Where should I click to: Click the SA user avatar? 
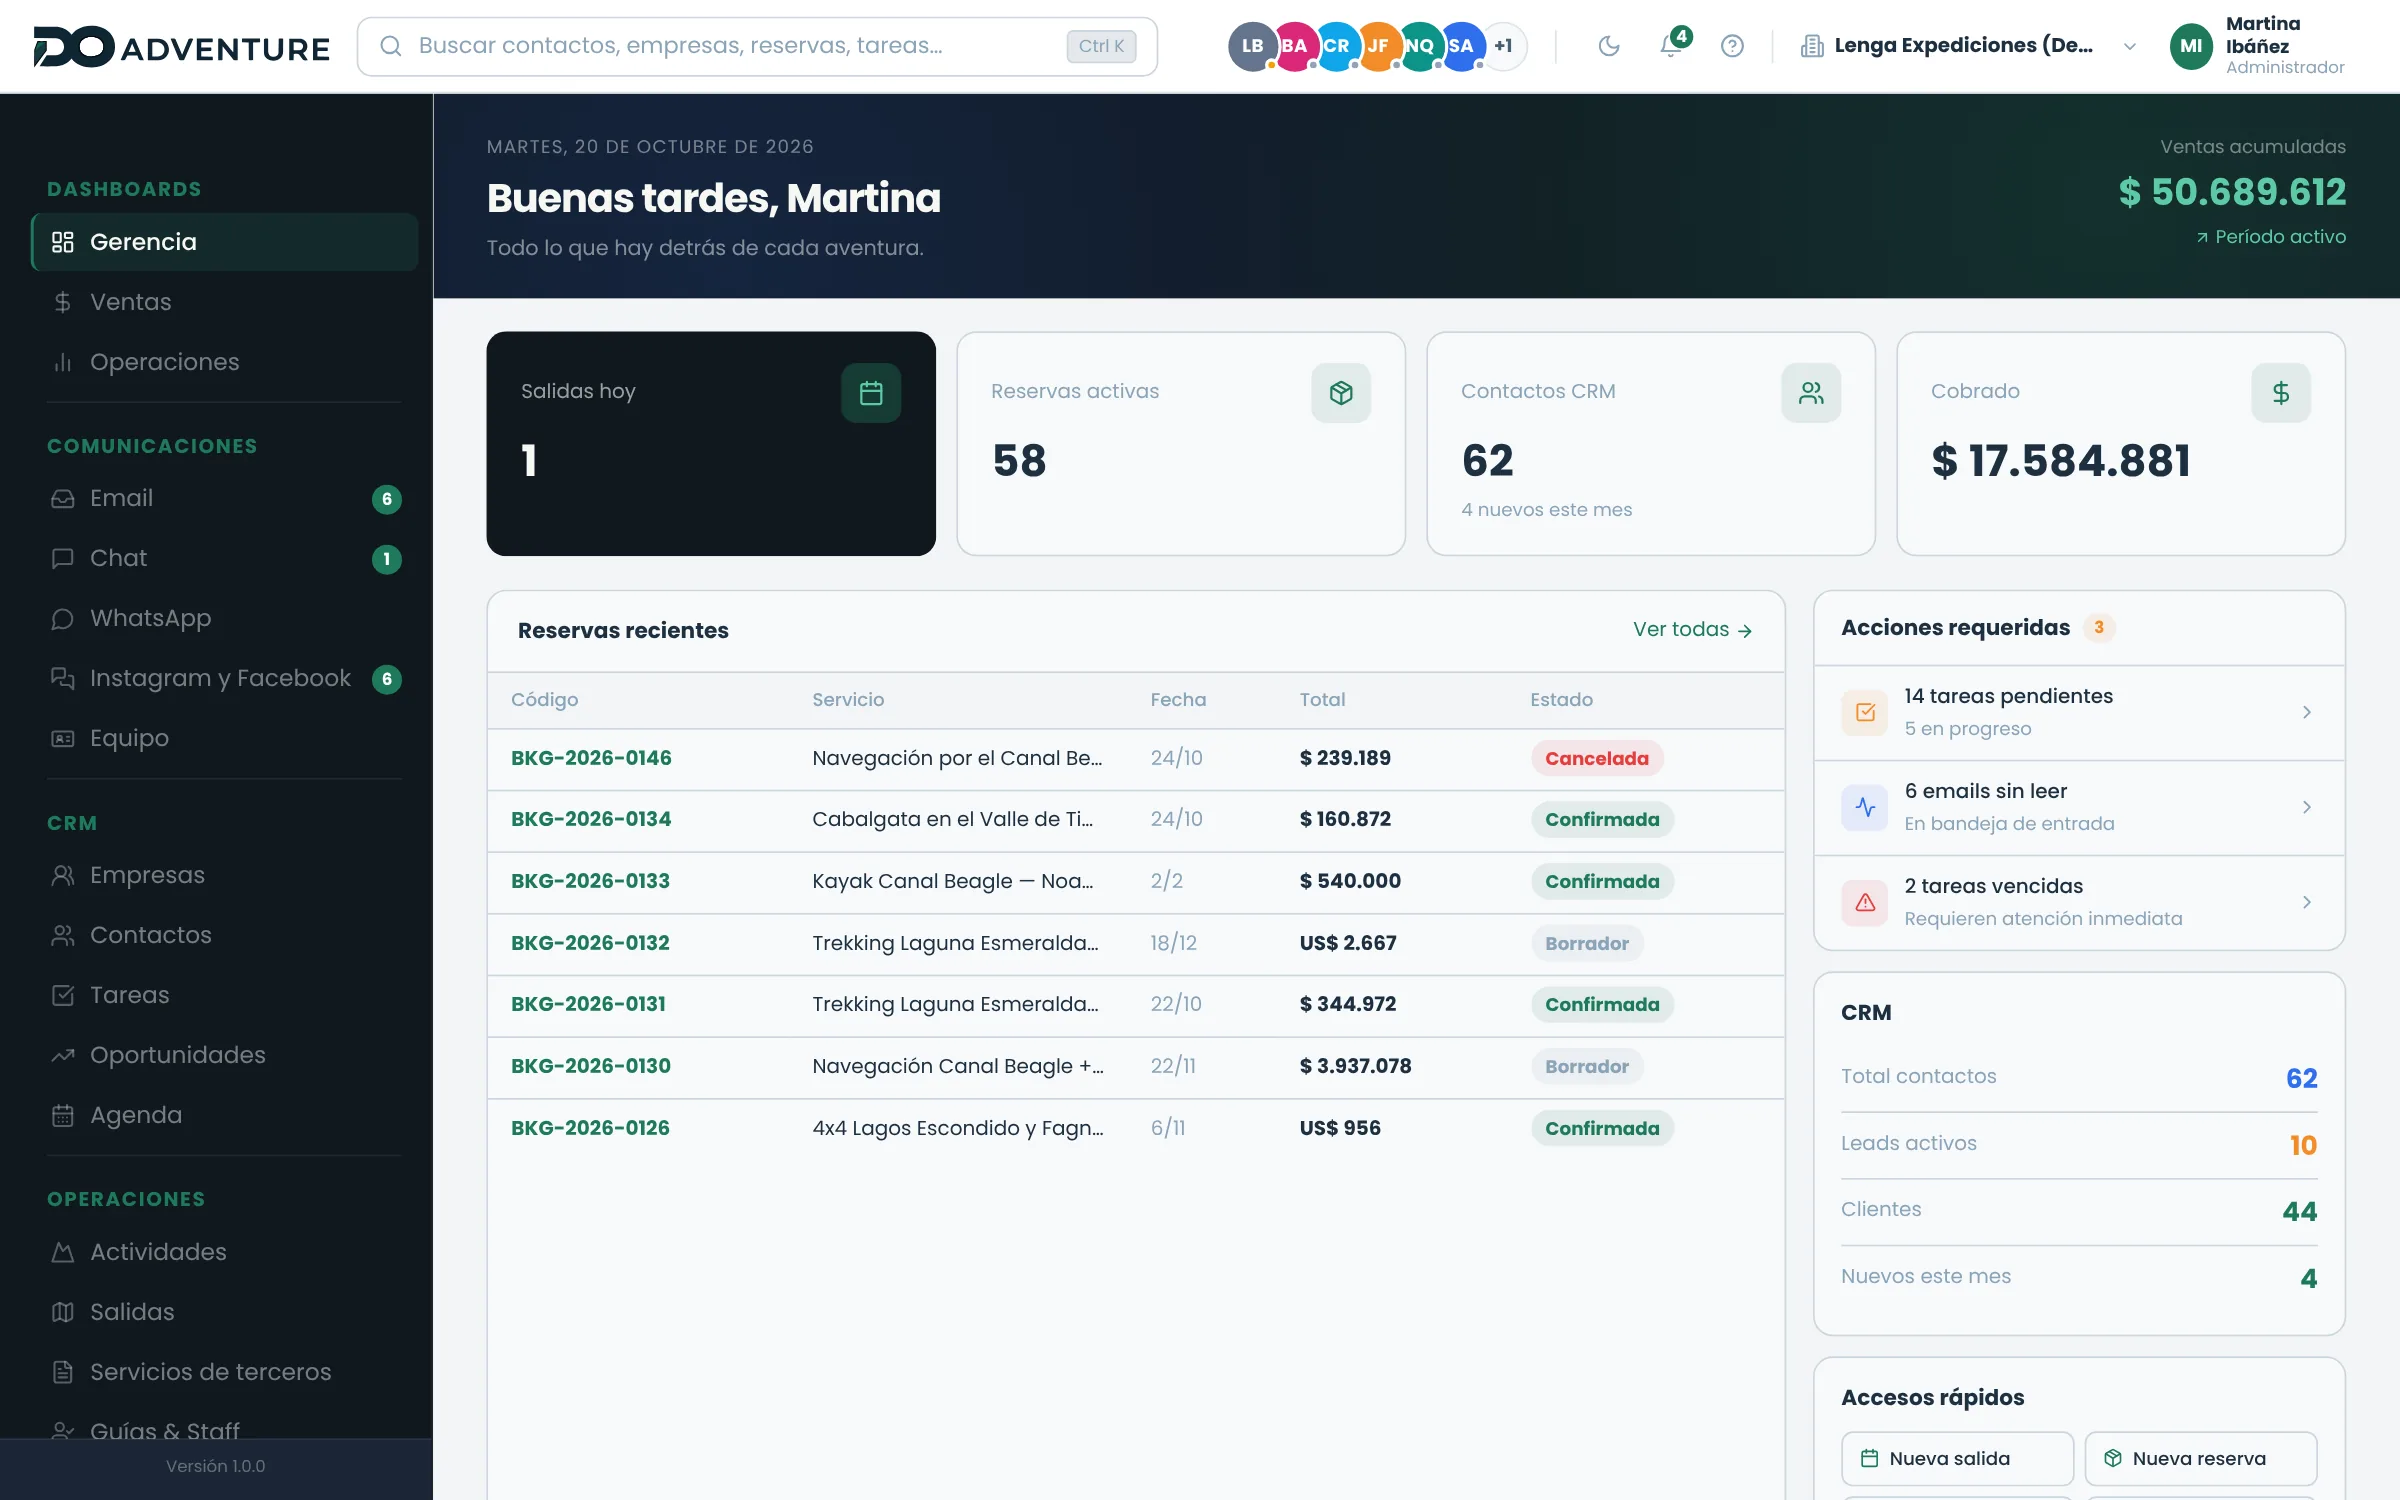click(x=1461, y=46)
